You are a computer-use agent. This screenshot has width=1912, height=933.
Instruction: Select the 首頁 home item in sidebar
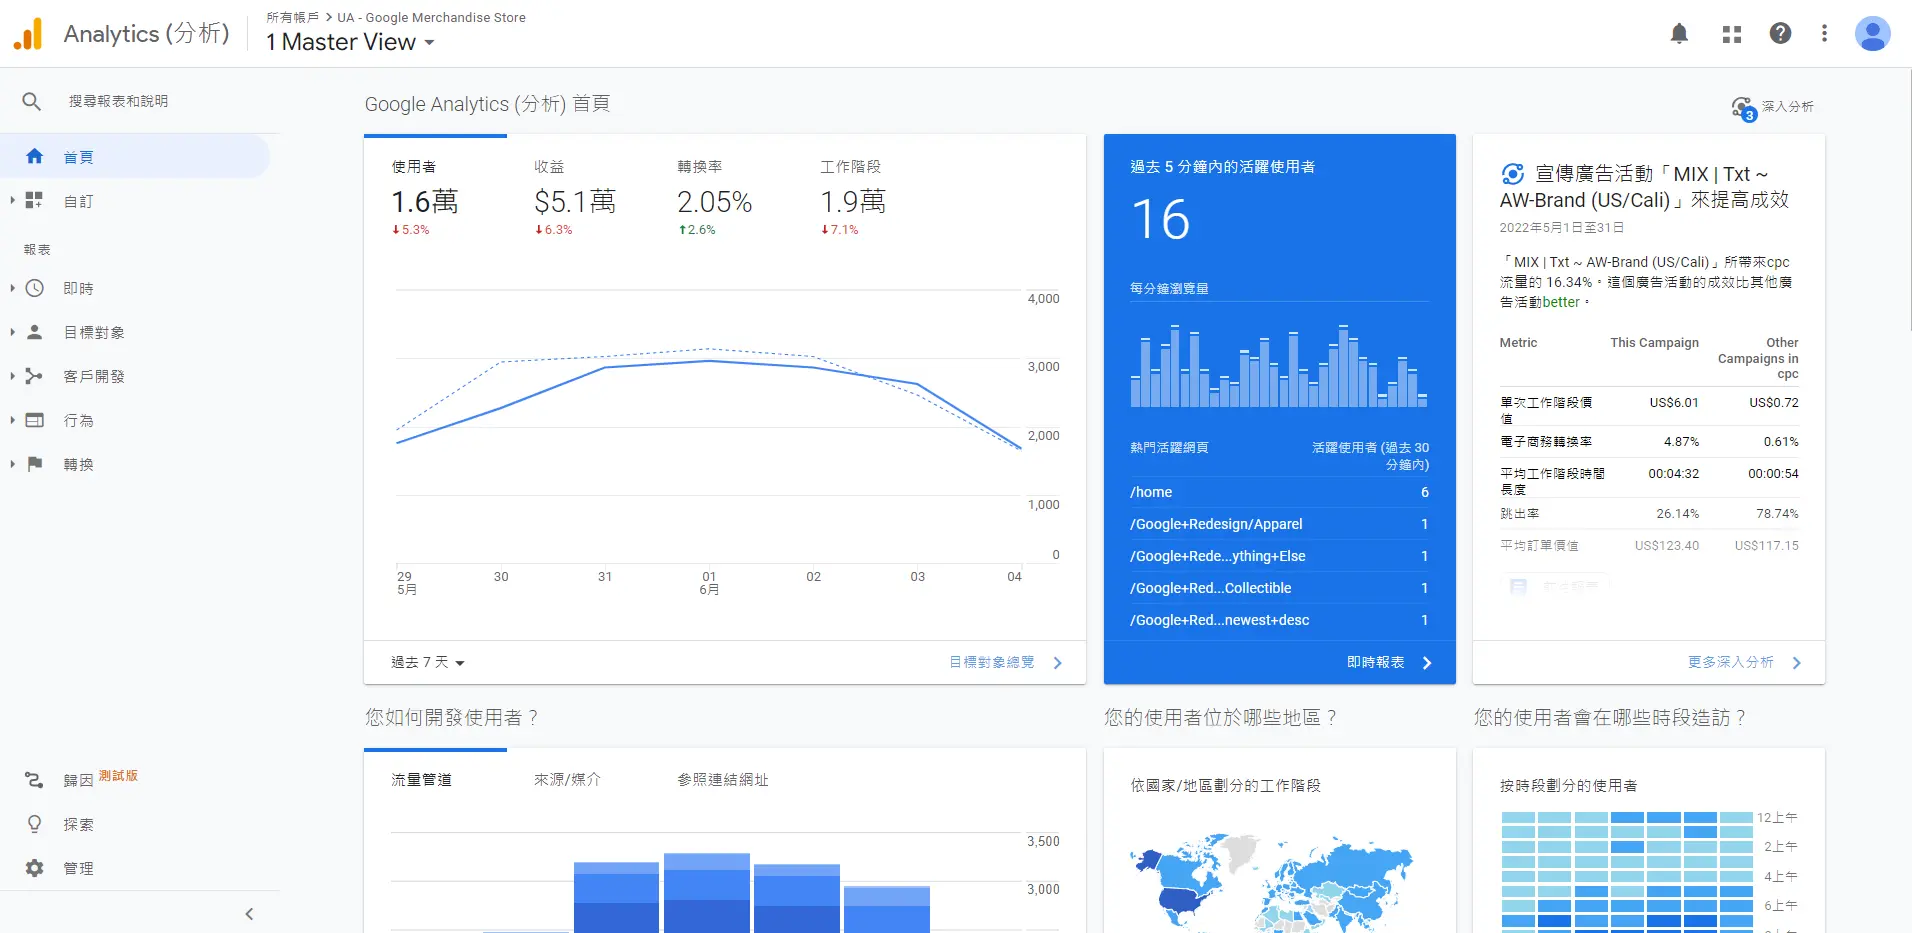click(78, 157)
